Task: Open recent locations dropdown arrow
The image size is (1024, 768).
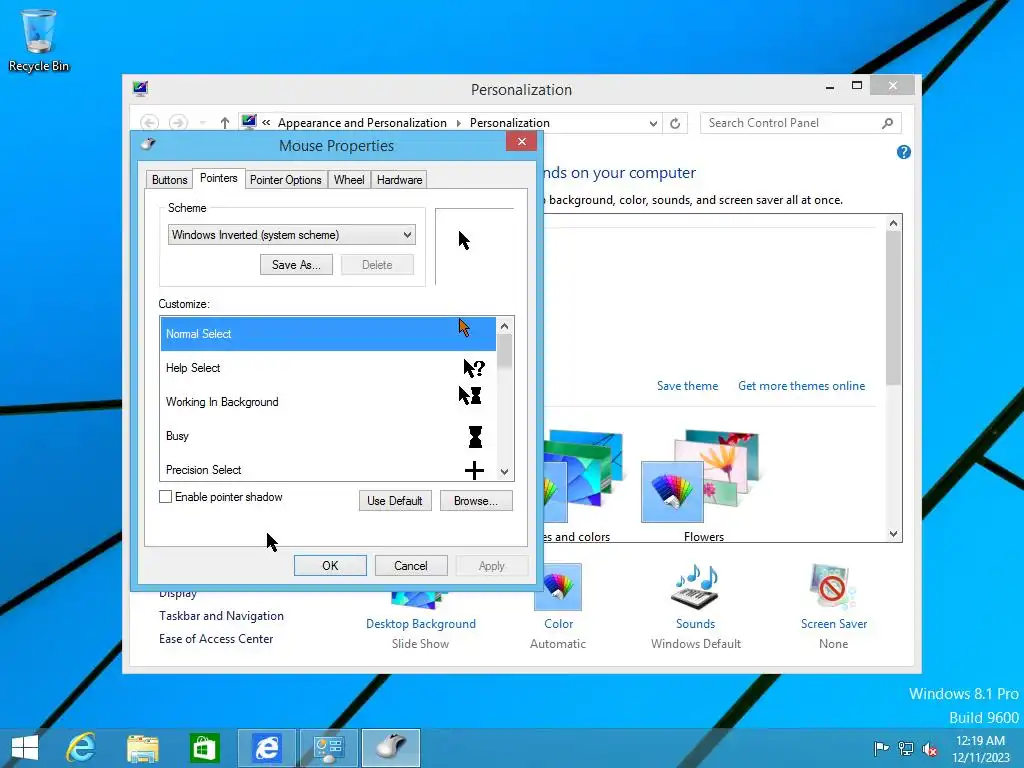Action: [x=202, y=123]
